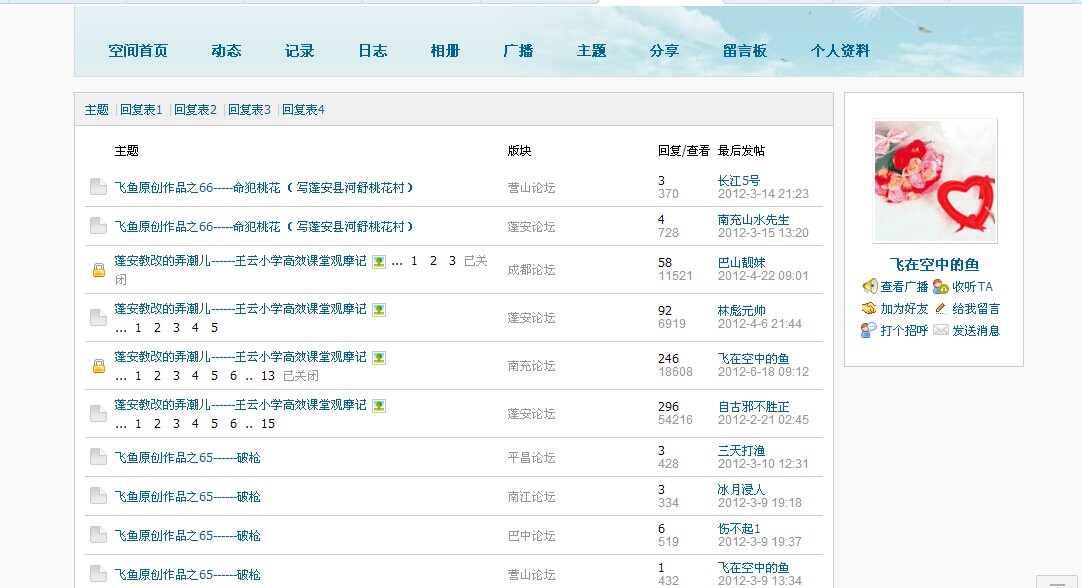
Task: Click the 打个招呼 greeting bubble icon
Action: (869, 331)
